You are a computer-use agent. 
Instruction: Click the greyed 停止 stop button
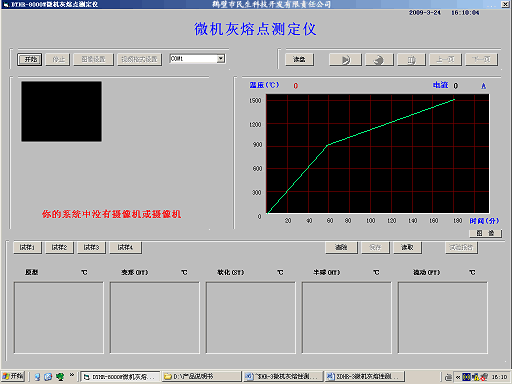point(58,59)
